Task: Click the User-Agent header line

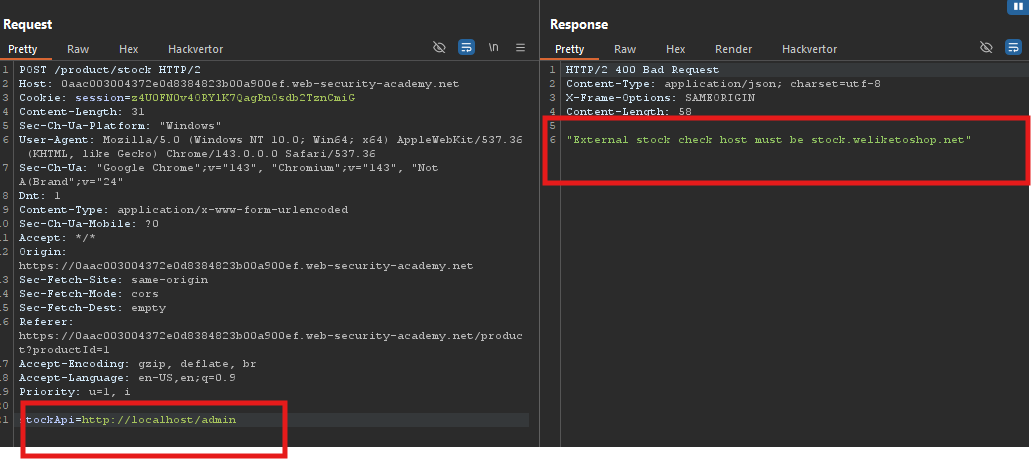Action: pyautogui.click(x=271, y=147)
